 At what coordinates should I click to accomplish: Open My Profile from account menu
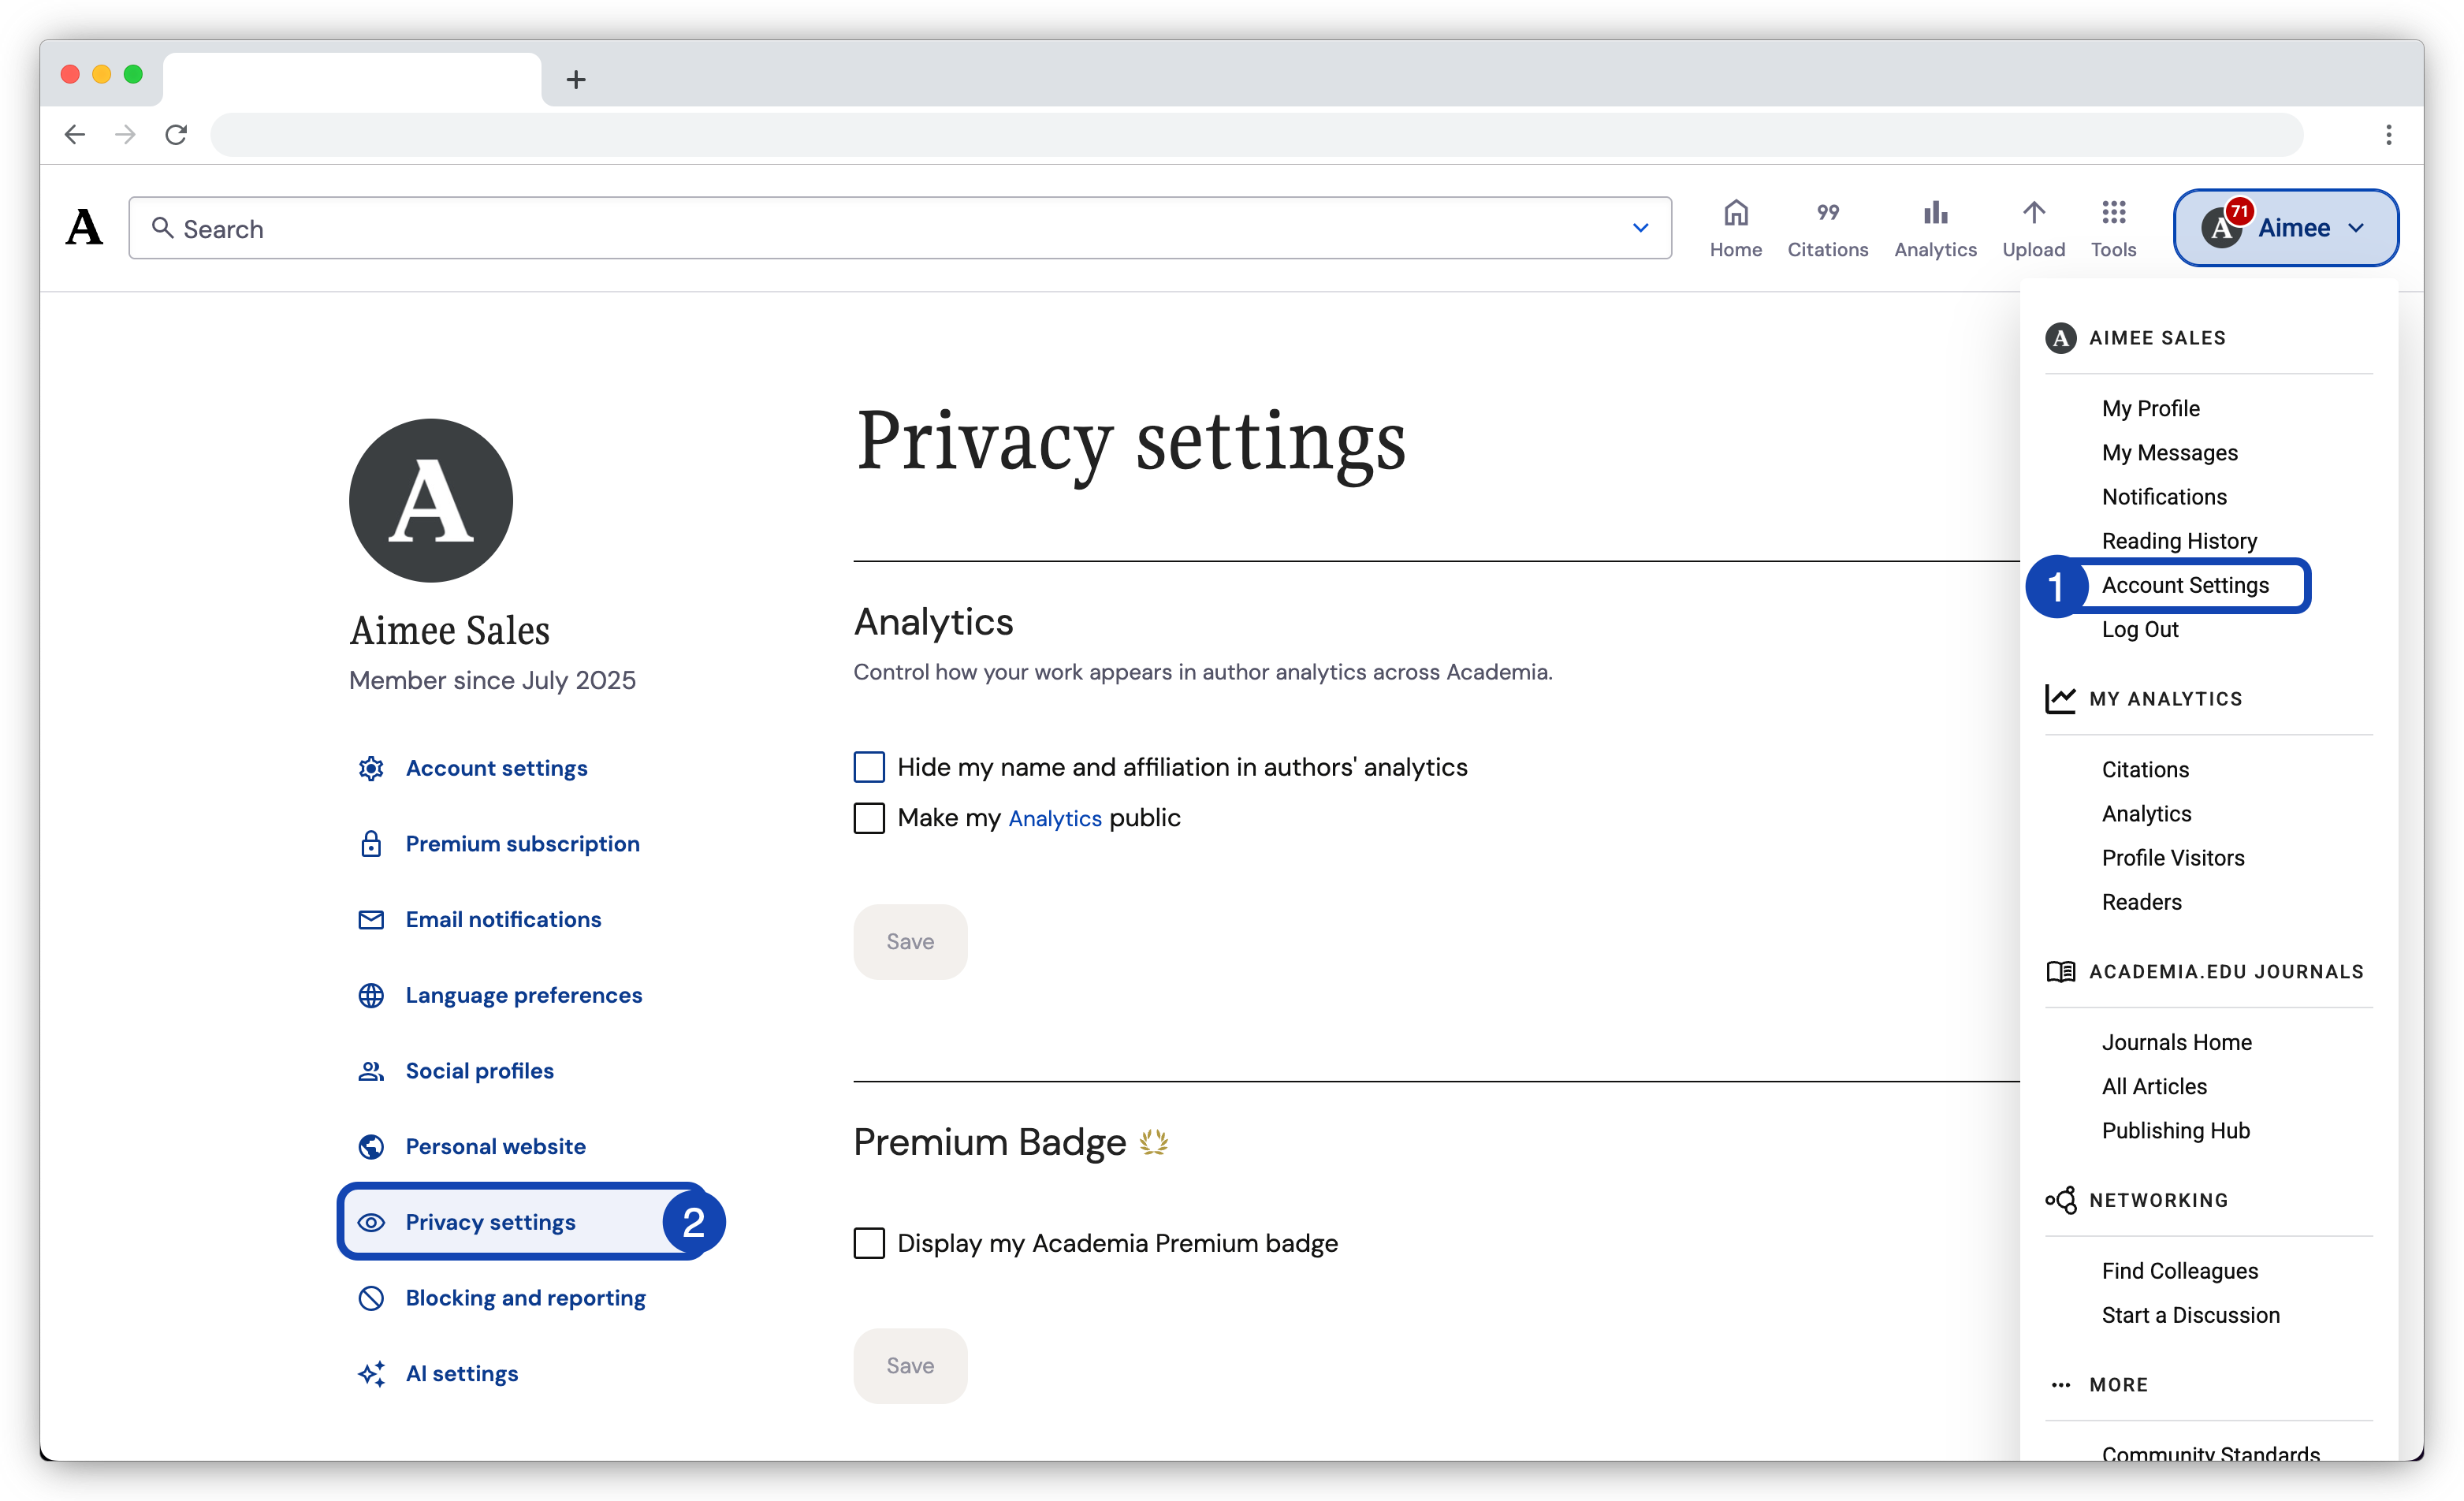tap(2150, 408)
